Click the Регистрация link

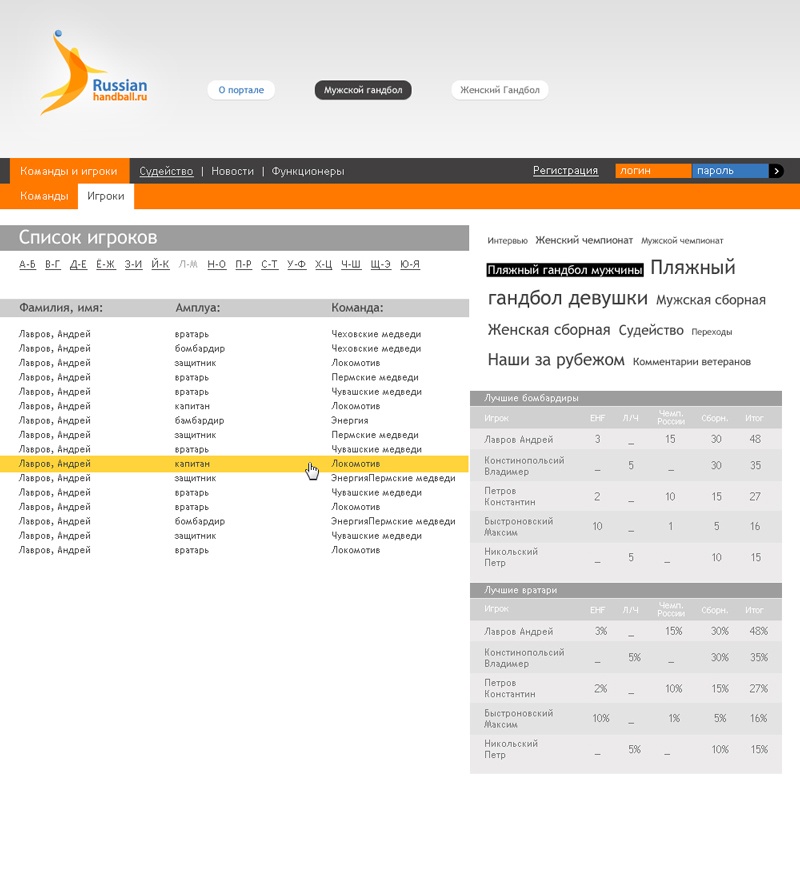tap(565, 171)
